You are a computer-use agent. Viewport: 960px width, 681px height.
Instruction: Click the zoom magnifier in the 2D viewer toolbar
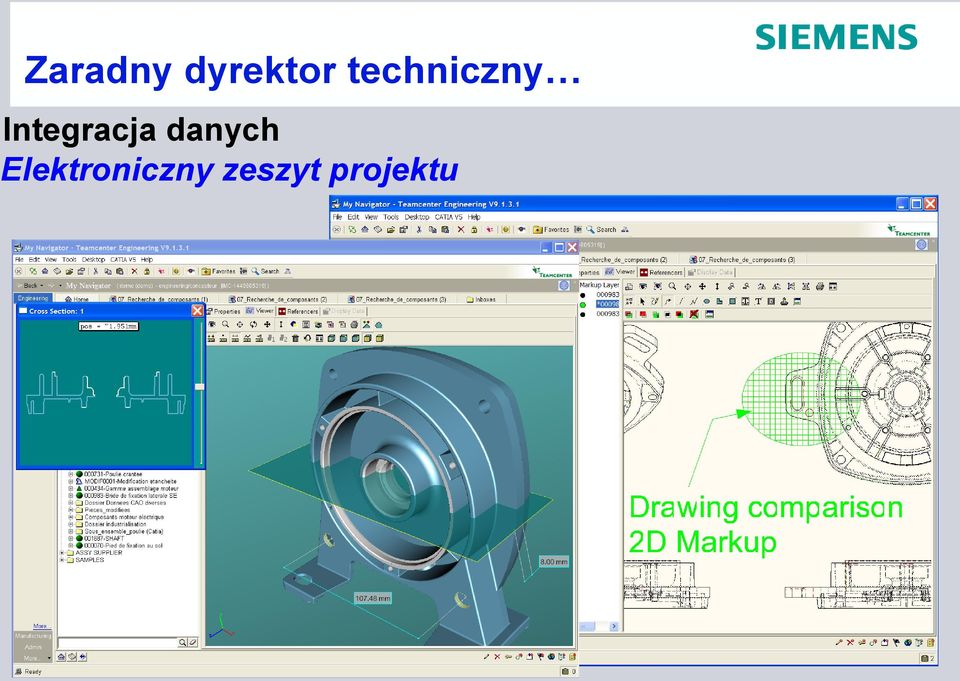(672, 287)
